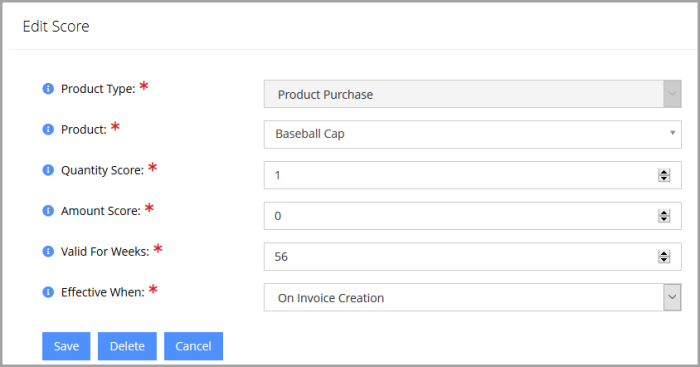Increase Amount Score with up arrow
Screen dimensions: 700x367
pyautogui.click(x=664, y=213)
